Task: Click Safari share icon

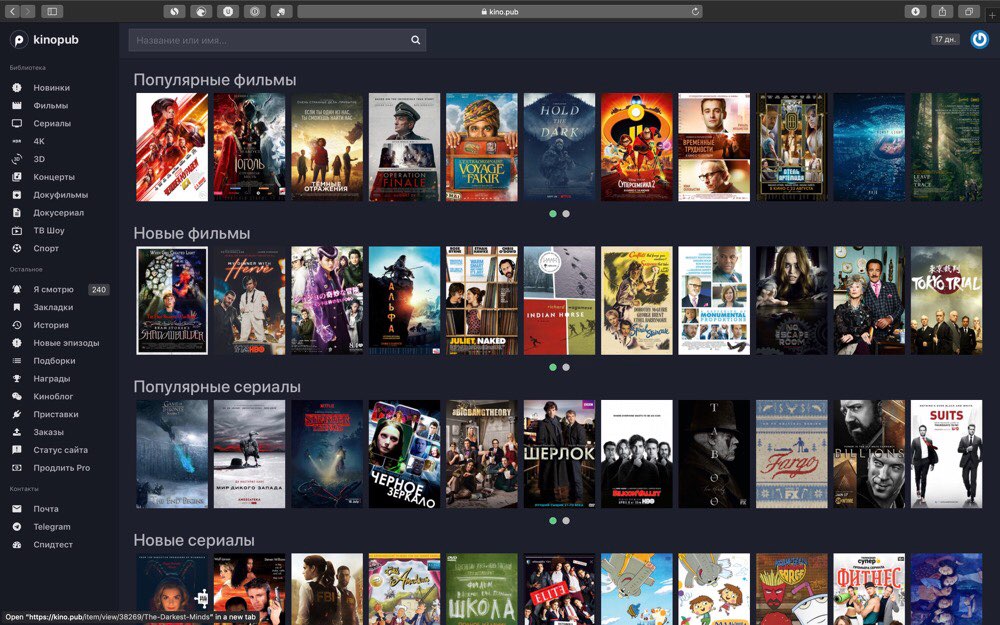Action: point(942,11)
